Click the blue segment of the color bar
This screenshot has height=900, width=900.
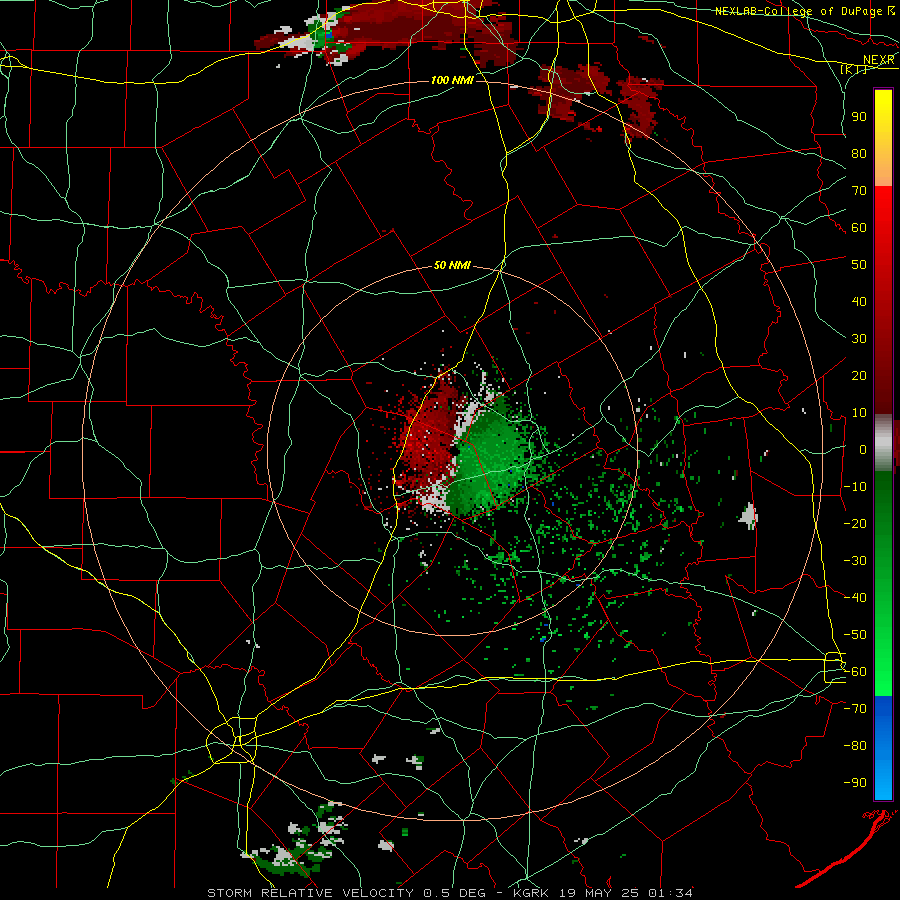tap(883, 747)
